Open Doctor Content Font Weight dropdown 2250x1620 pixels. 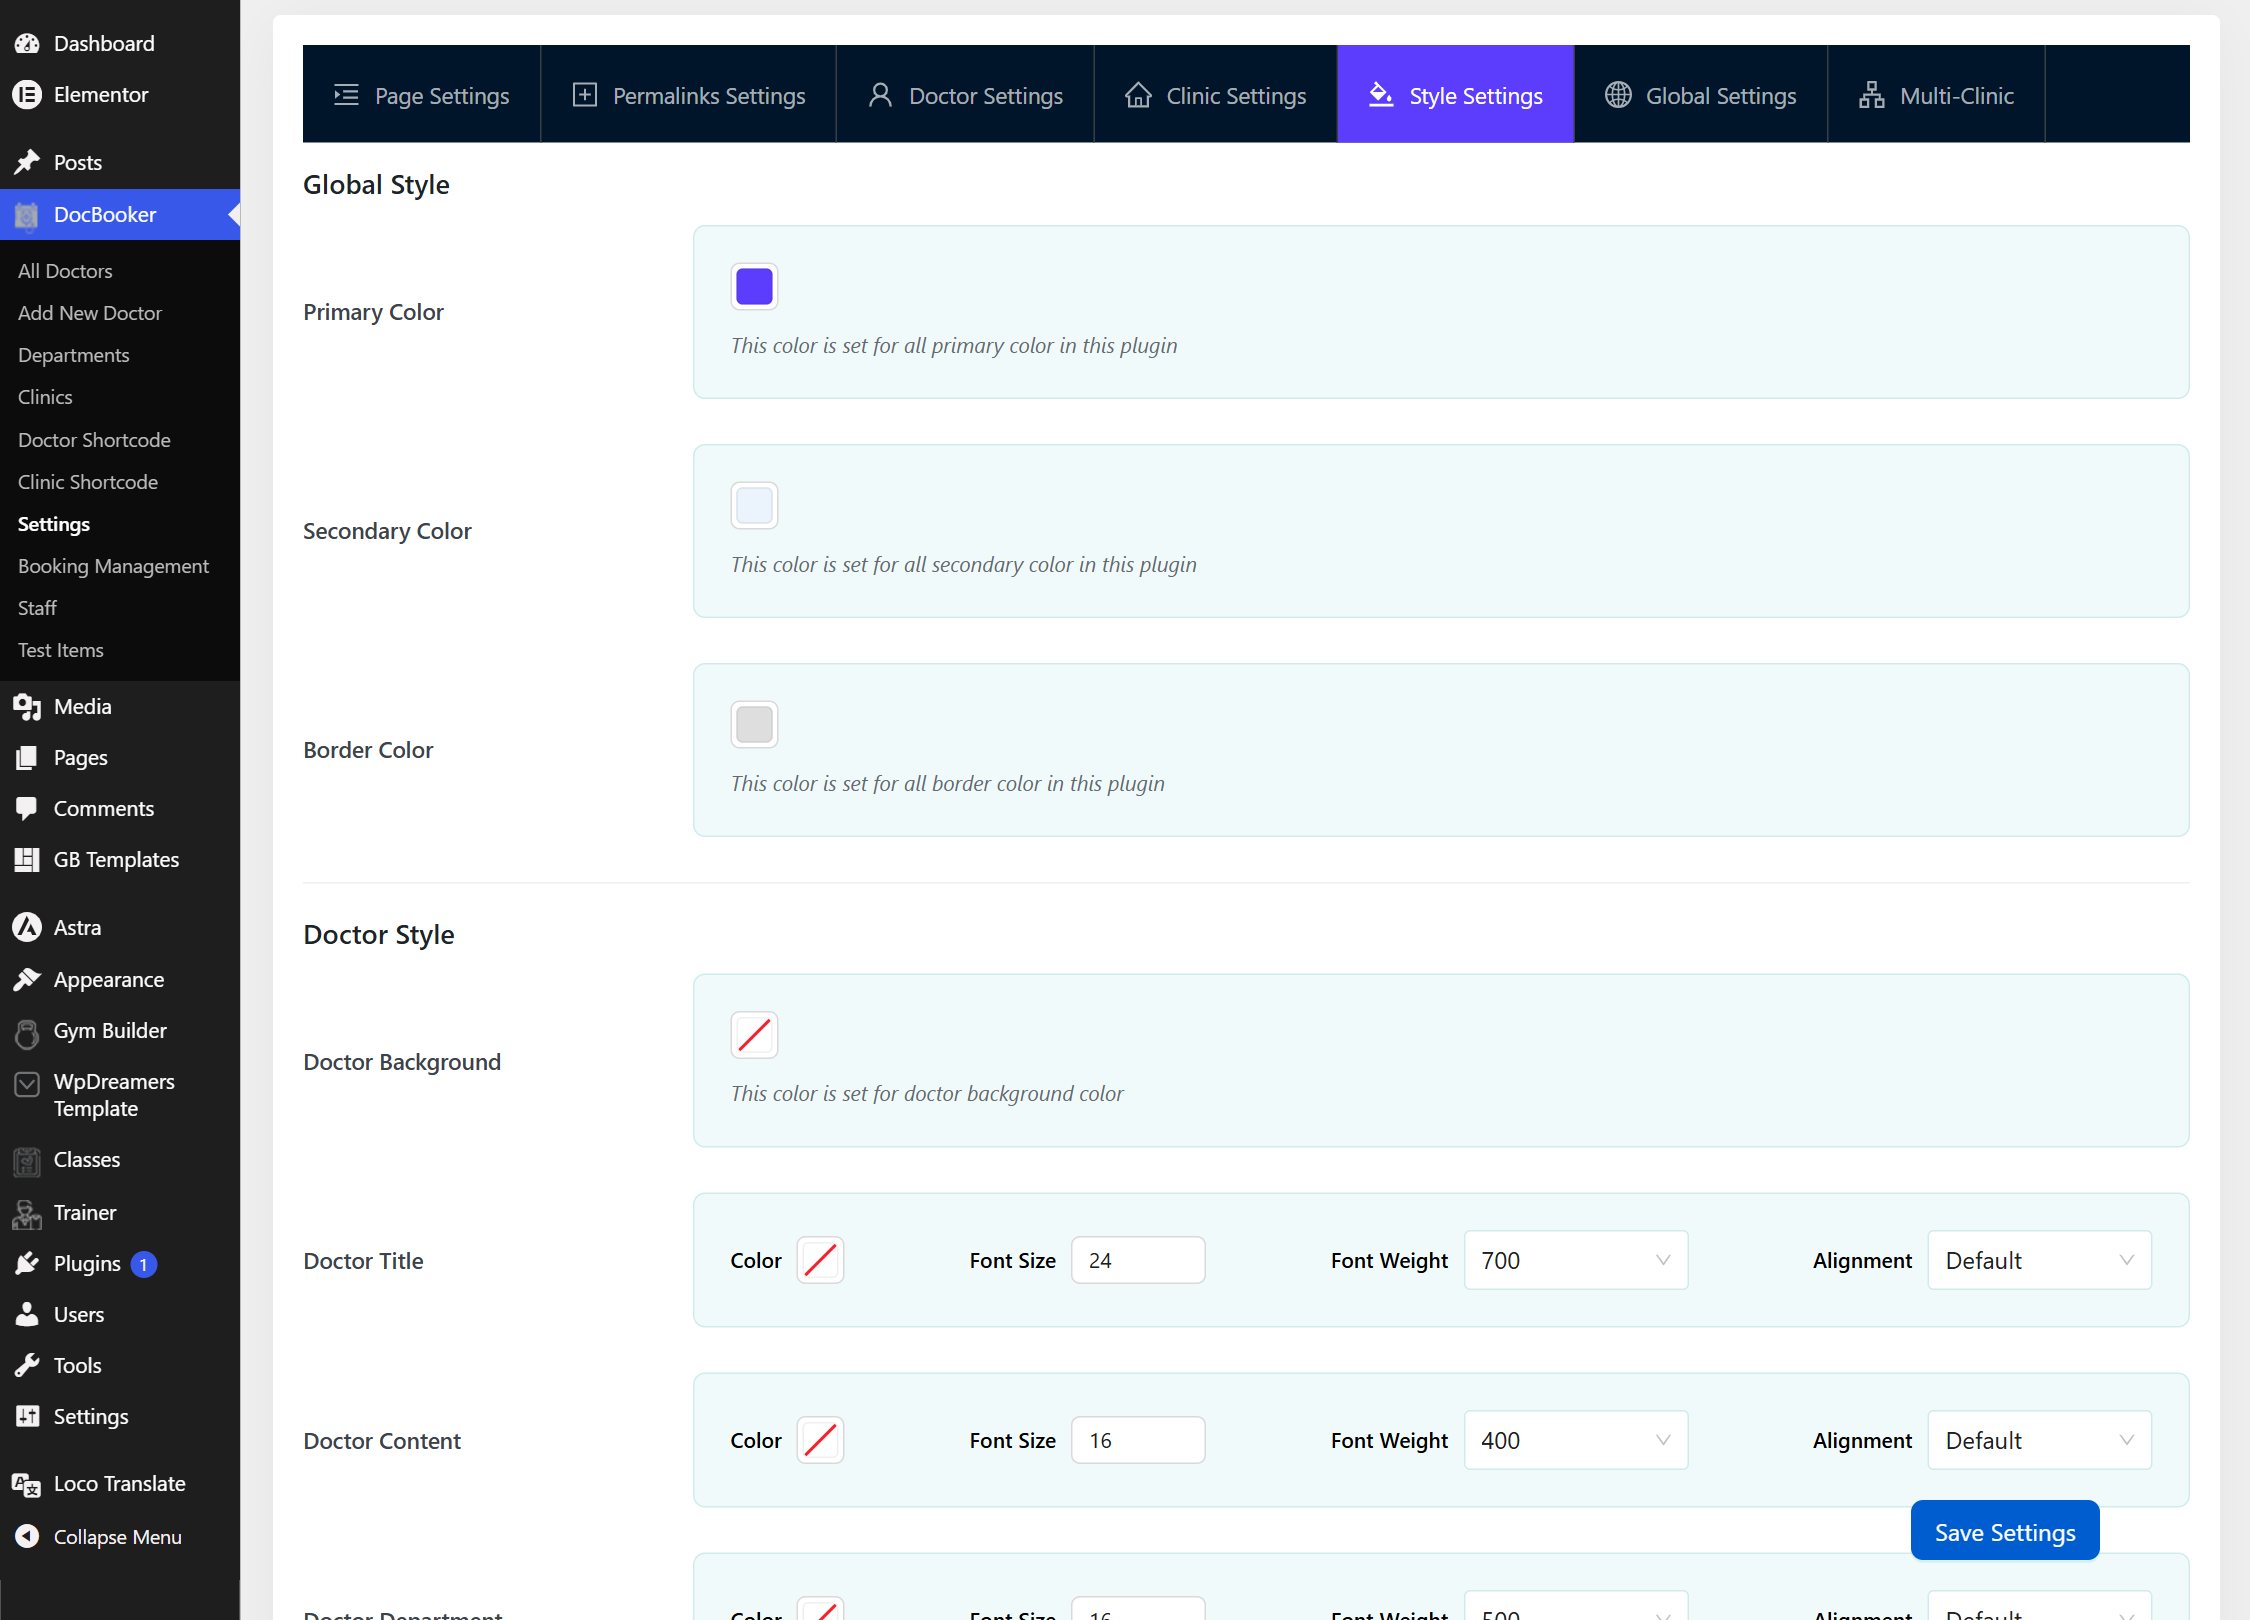pos(1576,1440)
